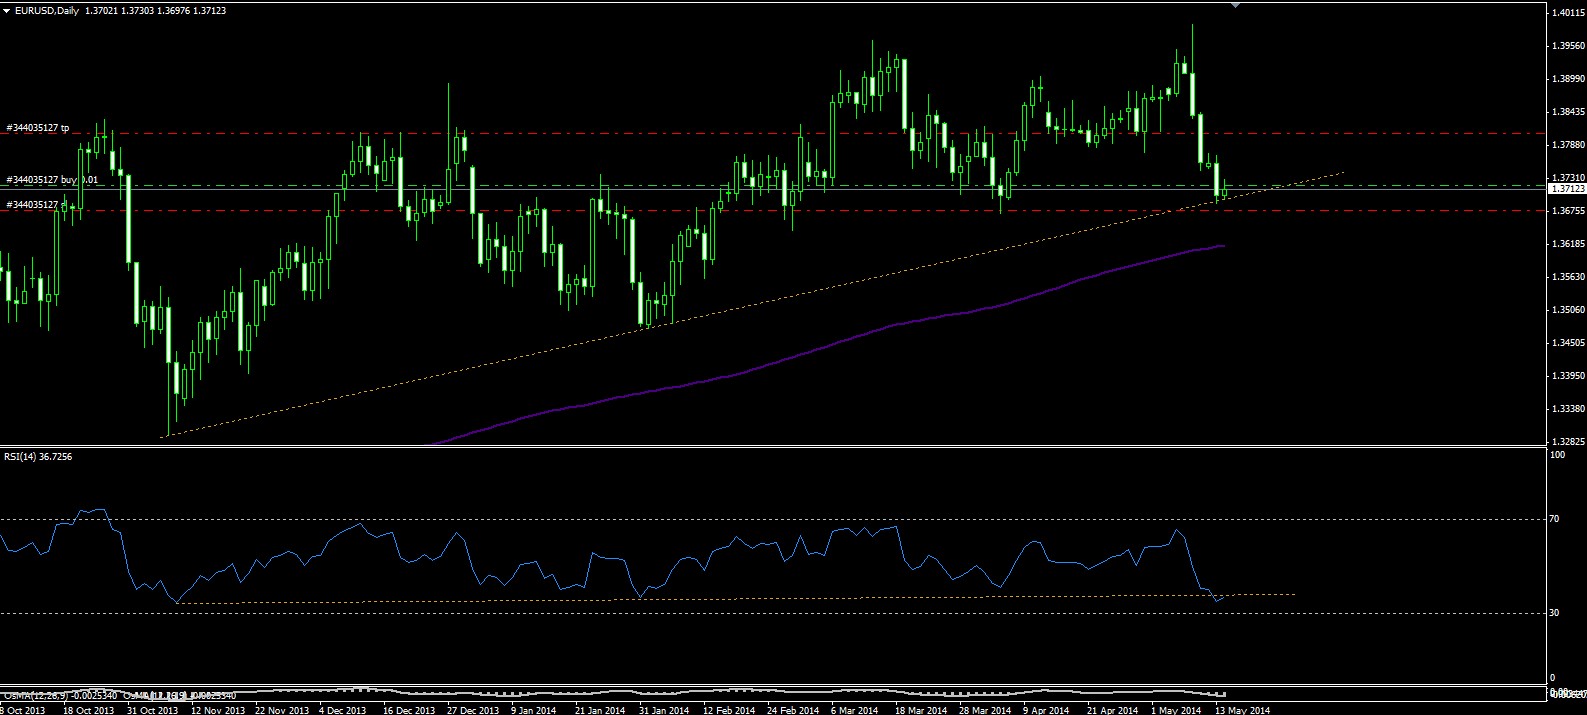Click the 1.32825 price axis label
Viewport: 1587px width, 715px height.
(x=1566, y=441)
